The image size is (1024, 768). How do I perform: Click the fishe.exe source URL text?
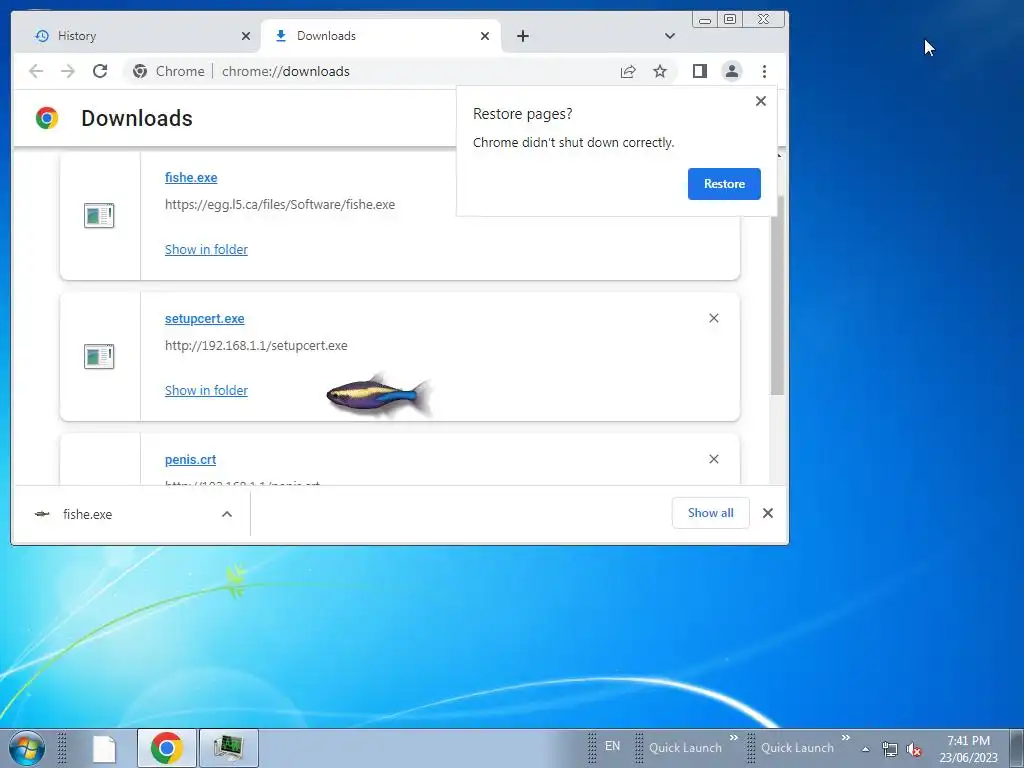coord(280,204)
